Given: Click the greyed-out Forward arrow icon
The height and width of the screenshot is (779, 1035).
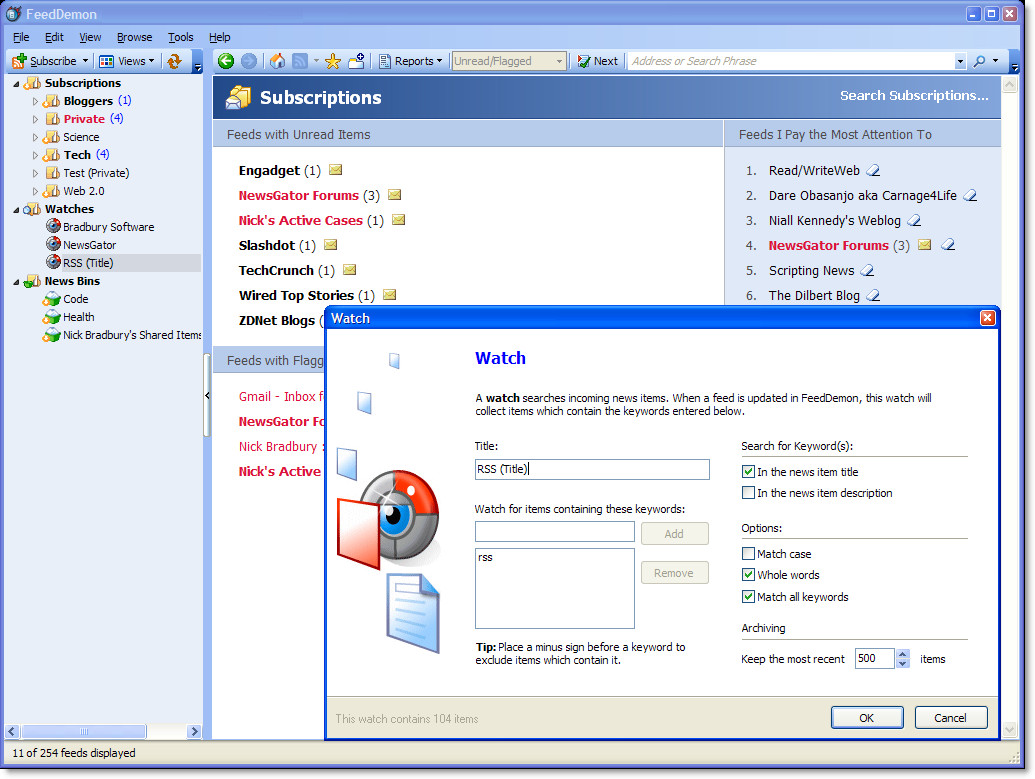Looking at the screenshot, I should click(x=249, y=61).
